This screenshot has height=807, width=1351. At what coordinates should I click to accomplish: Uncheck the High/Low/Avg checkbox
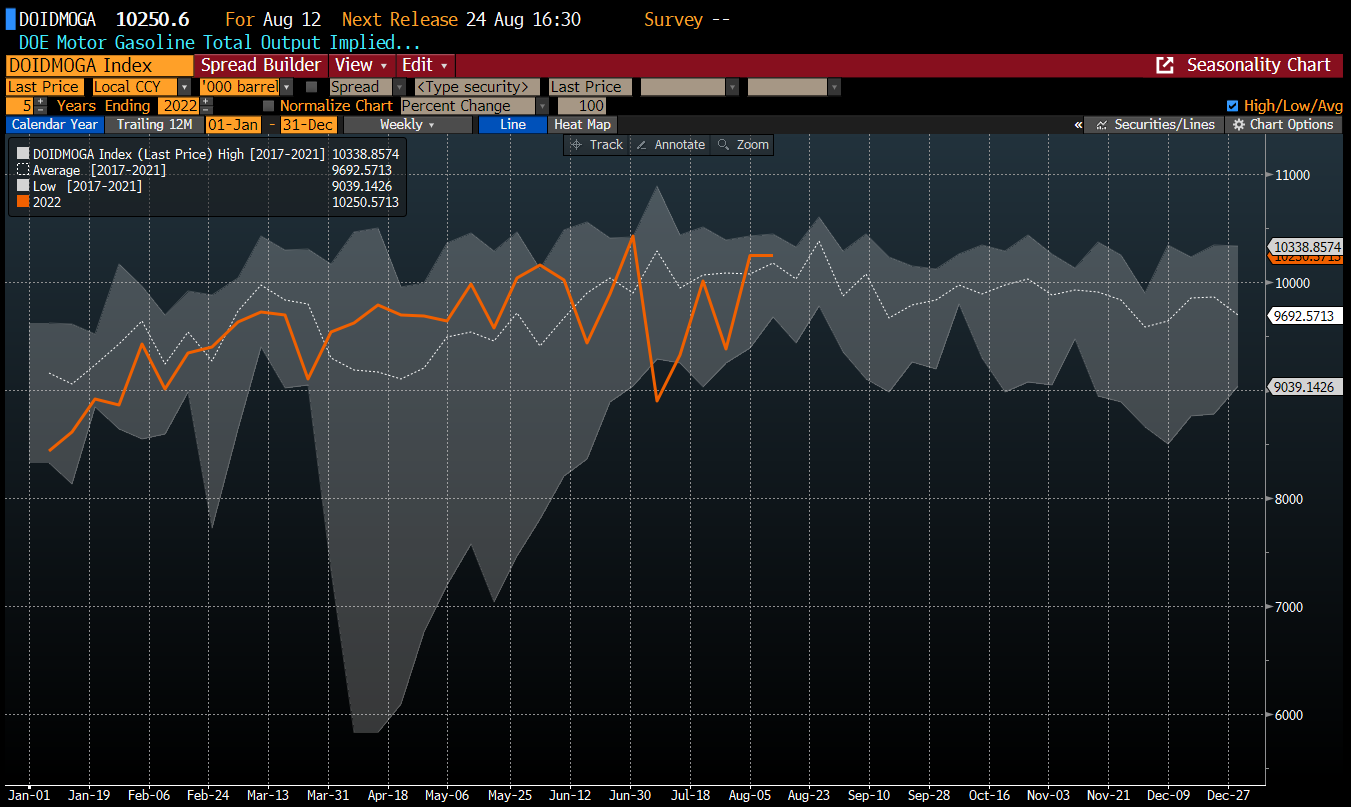(x=1232, y=106)
